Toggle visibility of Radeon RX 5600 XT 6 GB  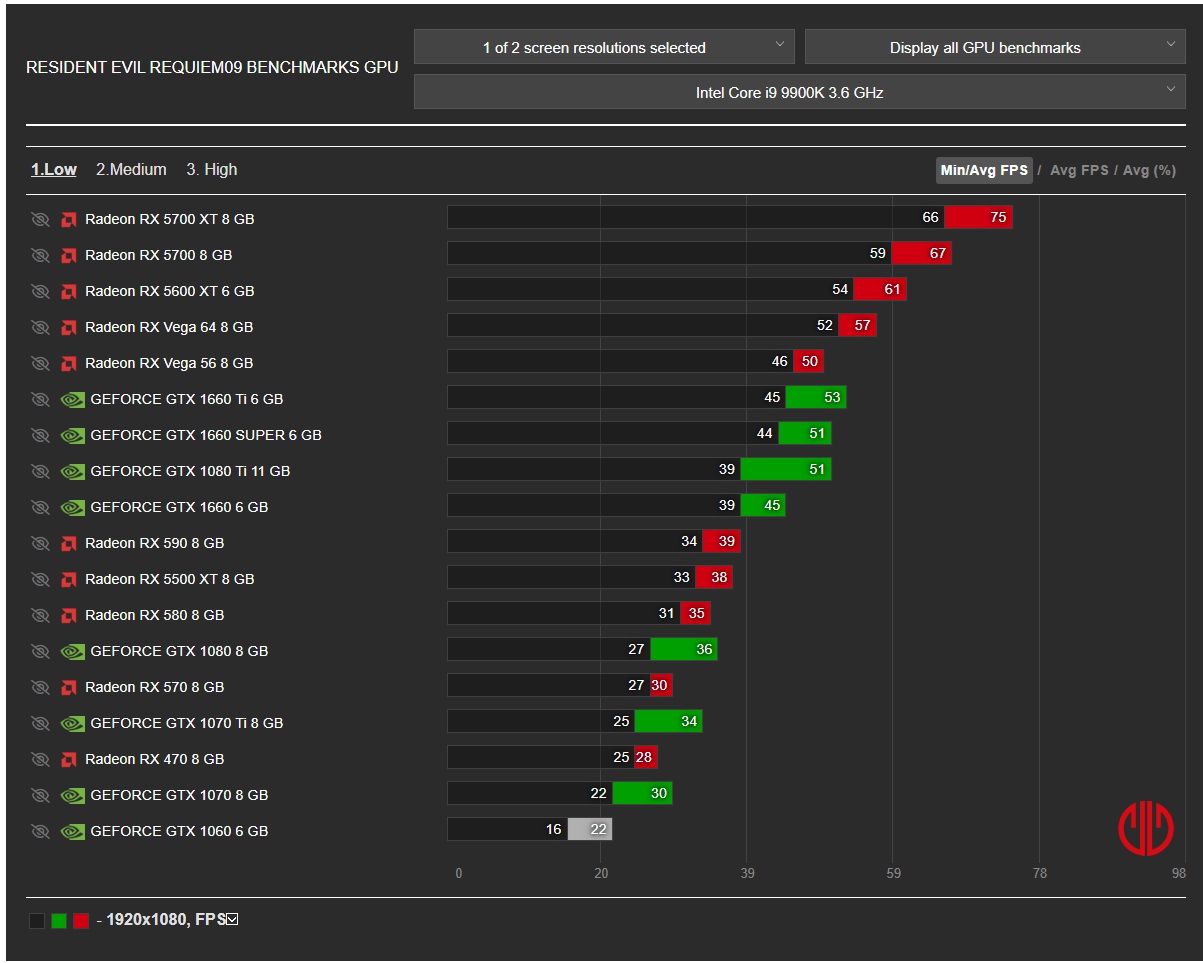[40, 291]
